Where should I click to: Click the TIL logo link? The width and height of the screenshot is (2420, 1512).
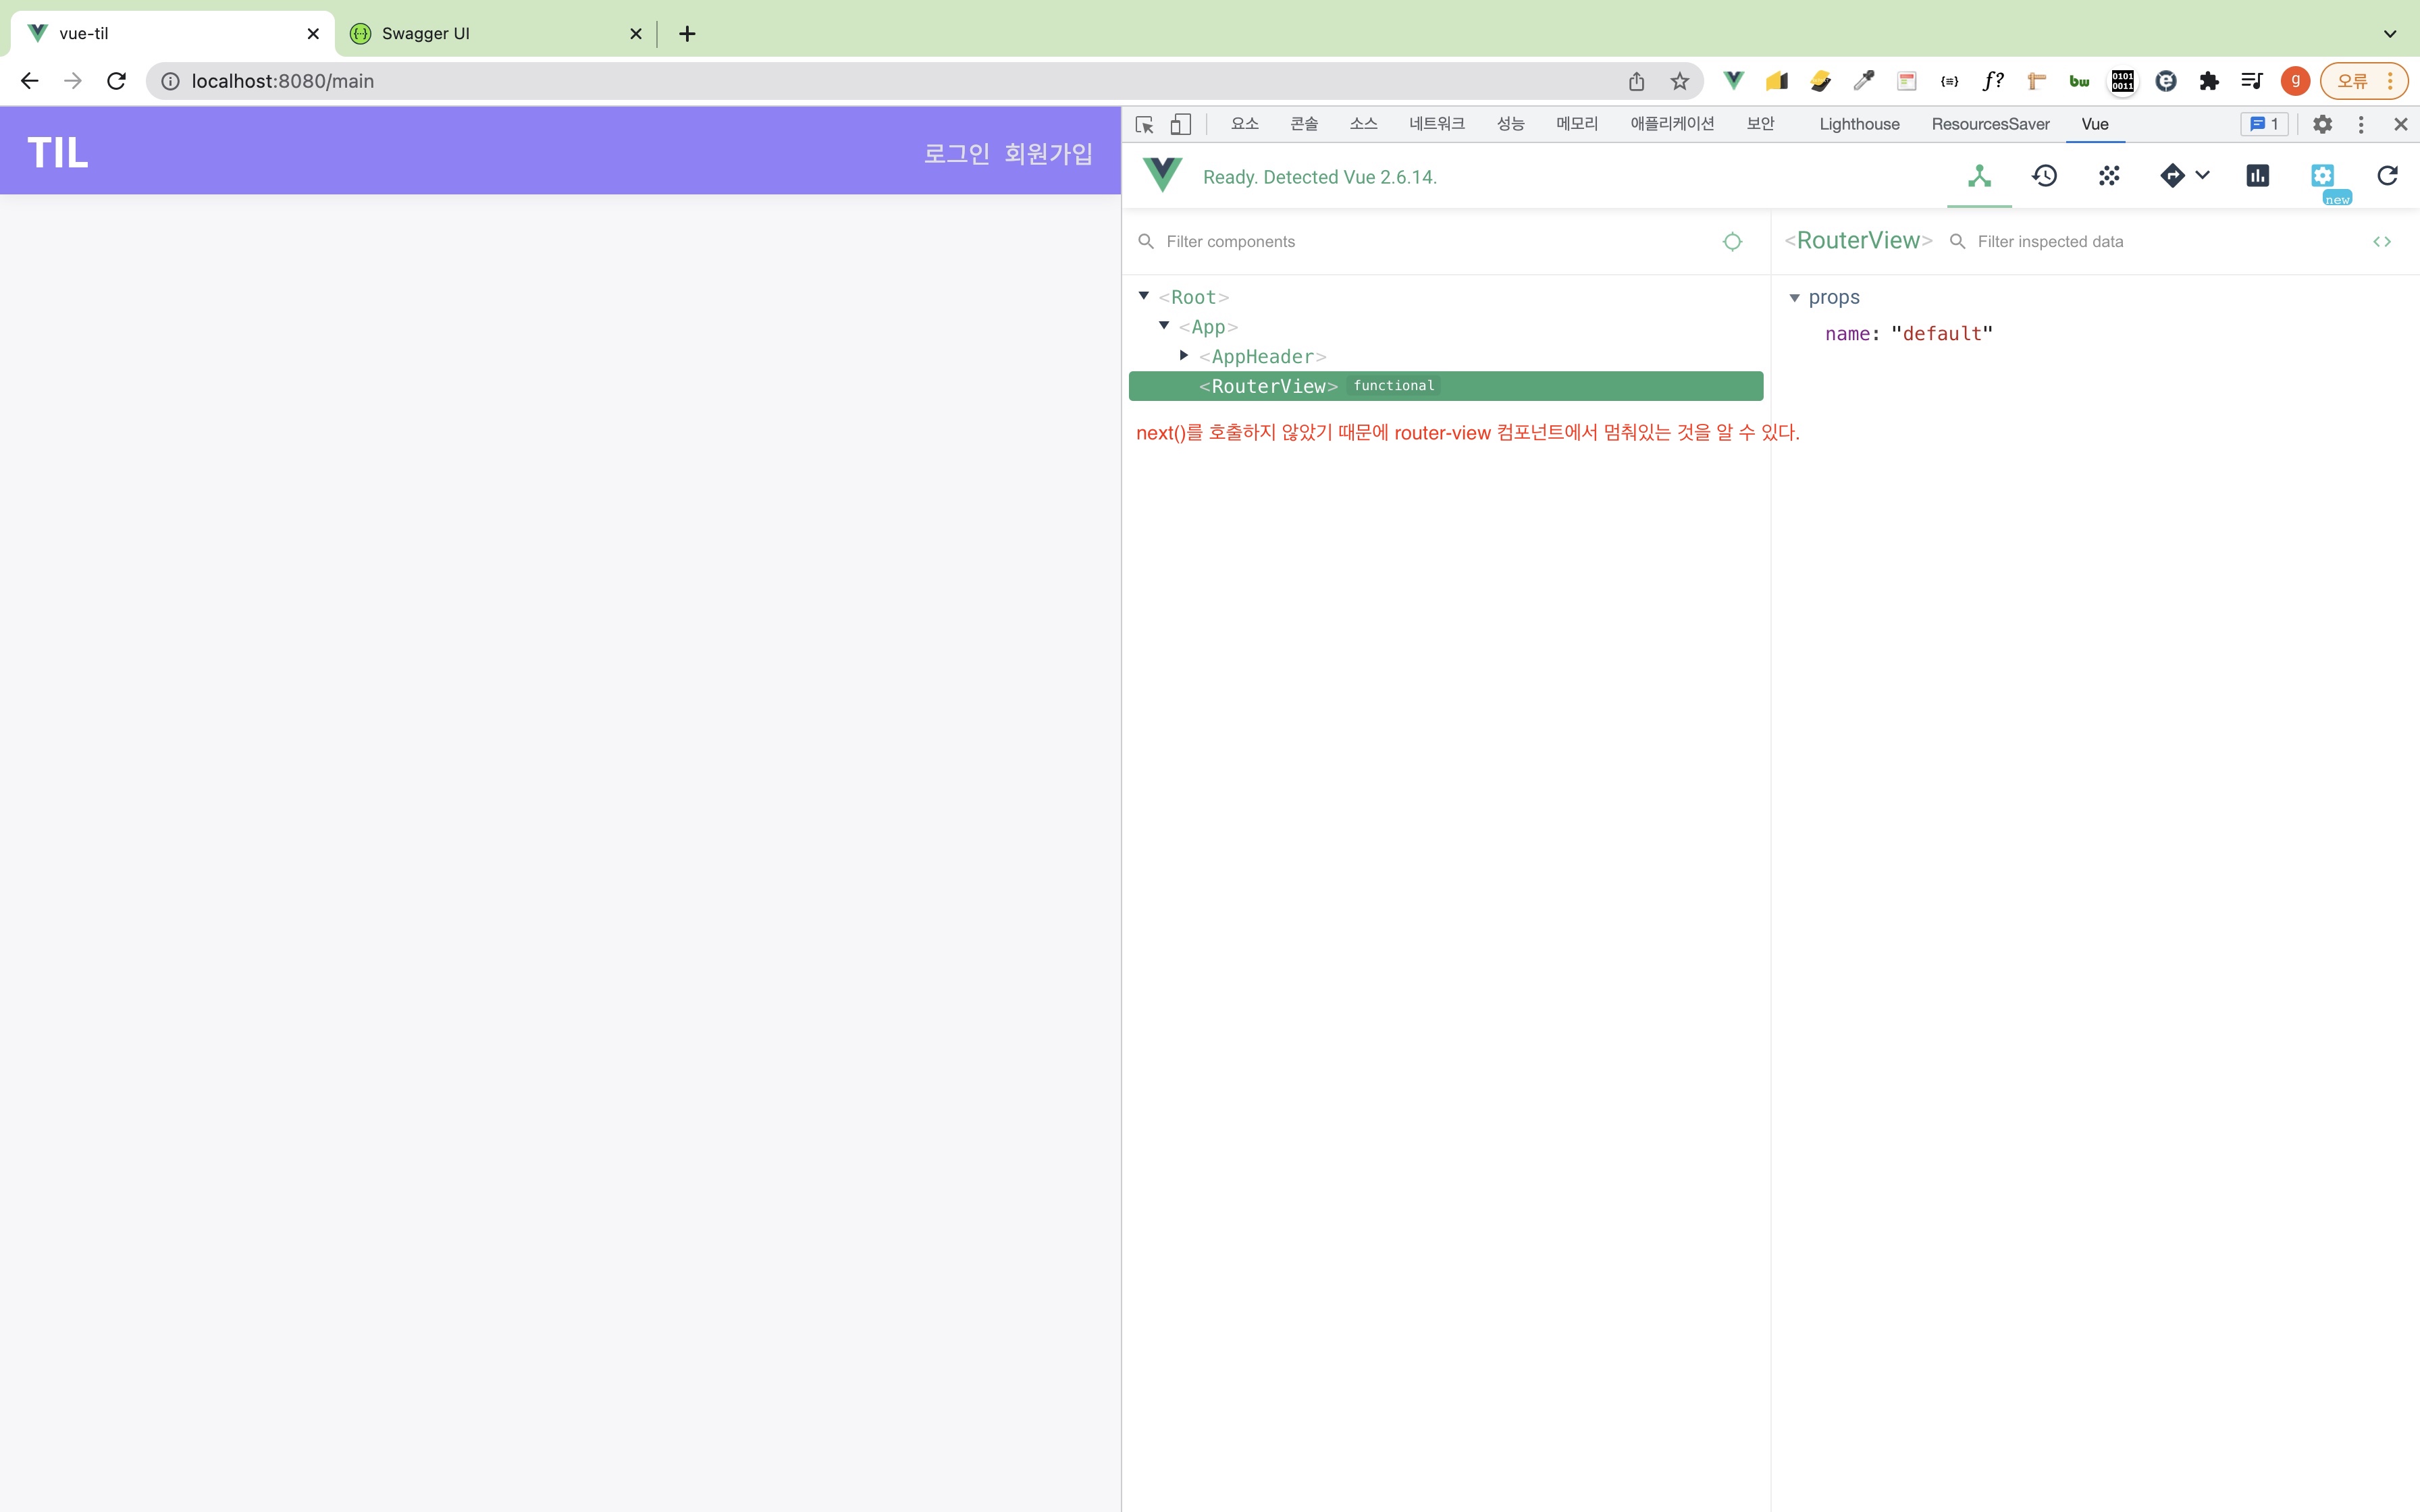point(57,153)
